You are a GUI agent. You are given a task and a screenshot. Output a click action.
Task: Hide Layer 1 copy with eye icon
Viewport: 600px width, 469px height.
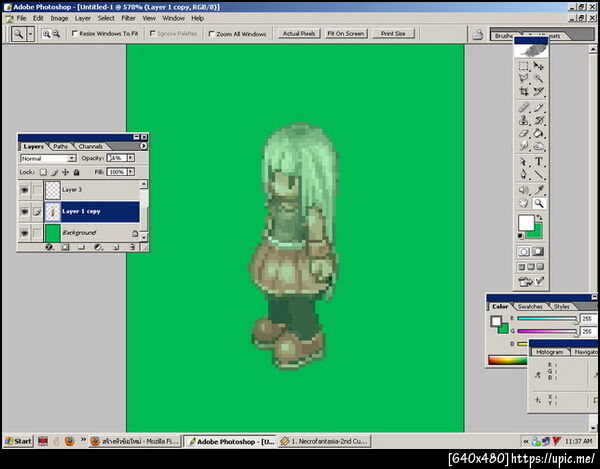coord(24,211)
